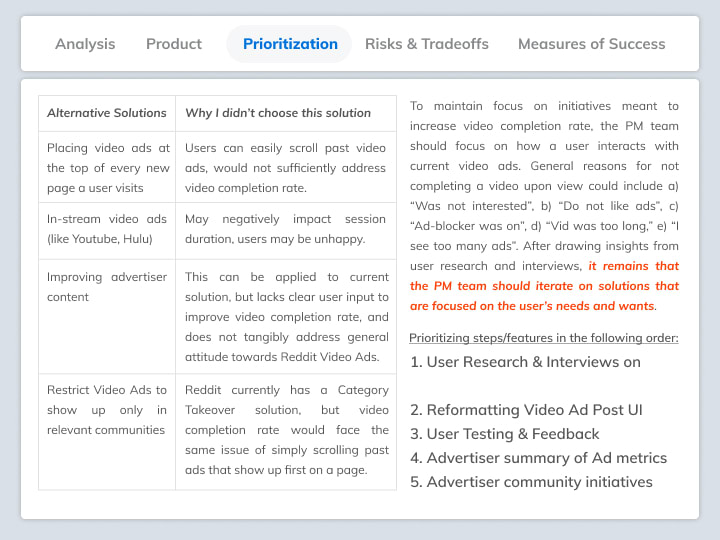
Task: Click the Why I didn't choose header
Action: [286, 113]
